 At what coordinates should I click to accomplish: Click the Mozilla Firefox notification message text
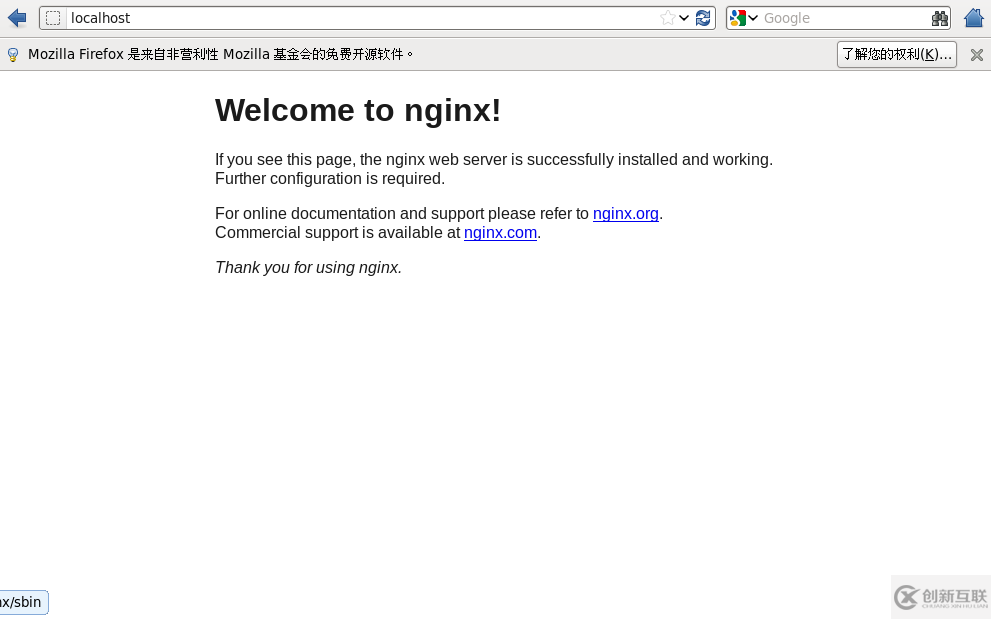(x=220, y=54)
